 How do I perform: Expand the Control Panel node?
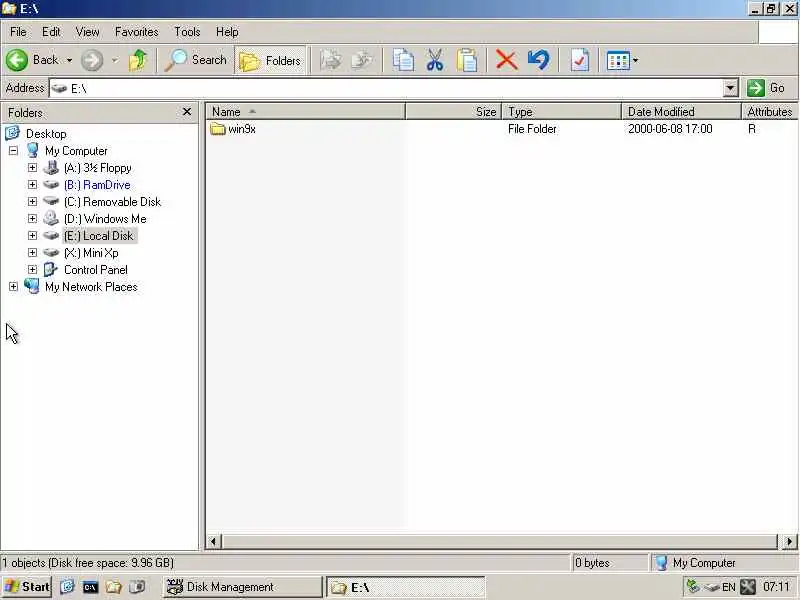point(32,269)
